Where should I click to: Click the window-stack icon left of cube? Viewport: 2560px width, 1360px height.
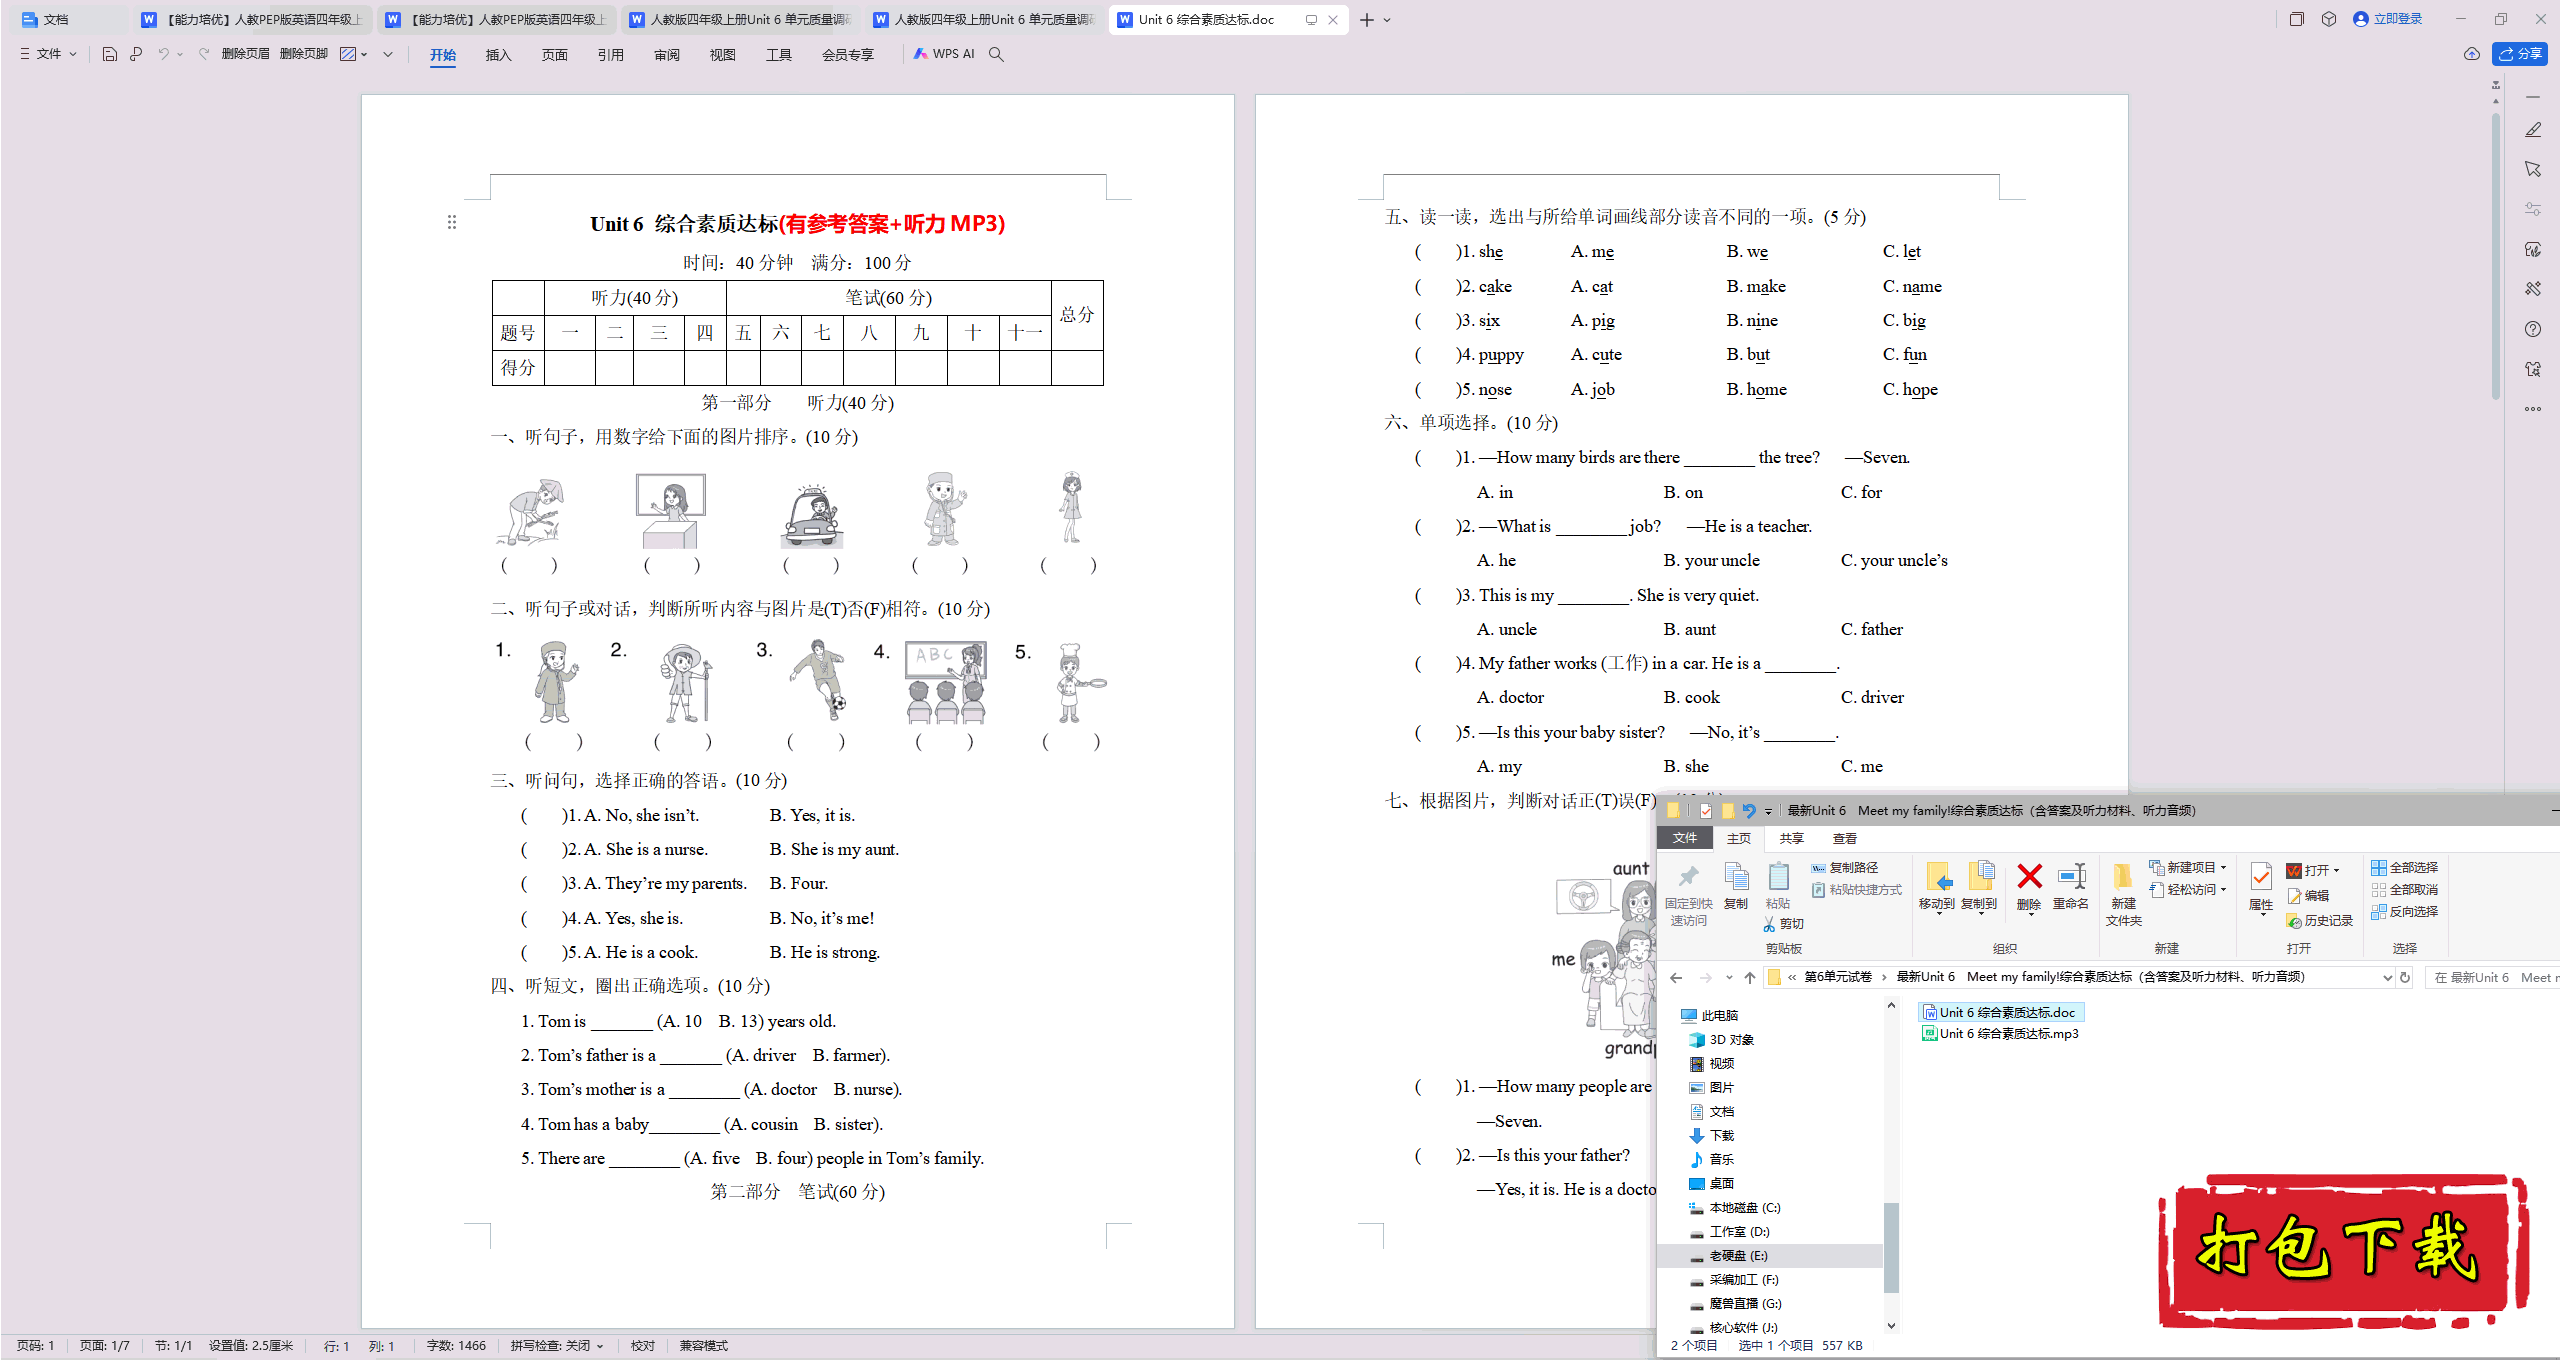2297,19
